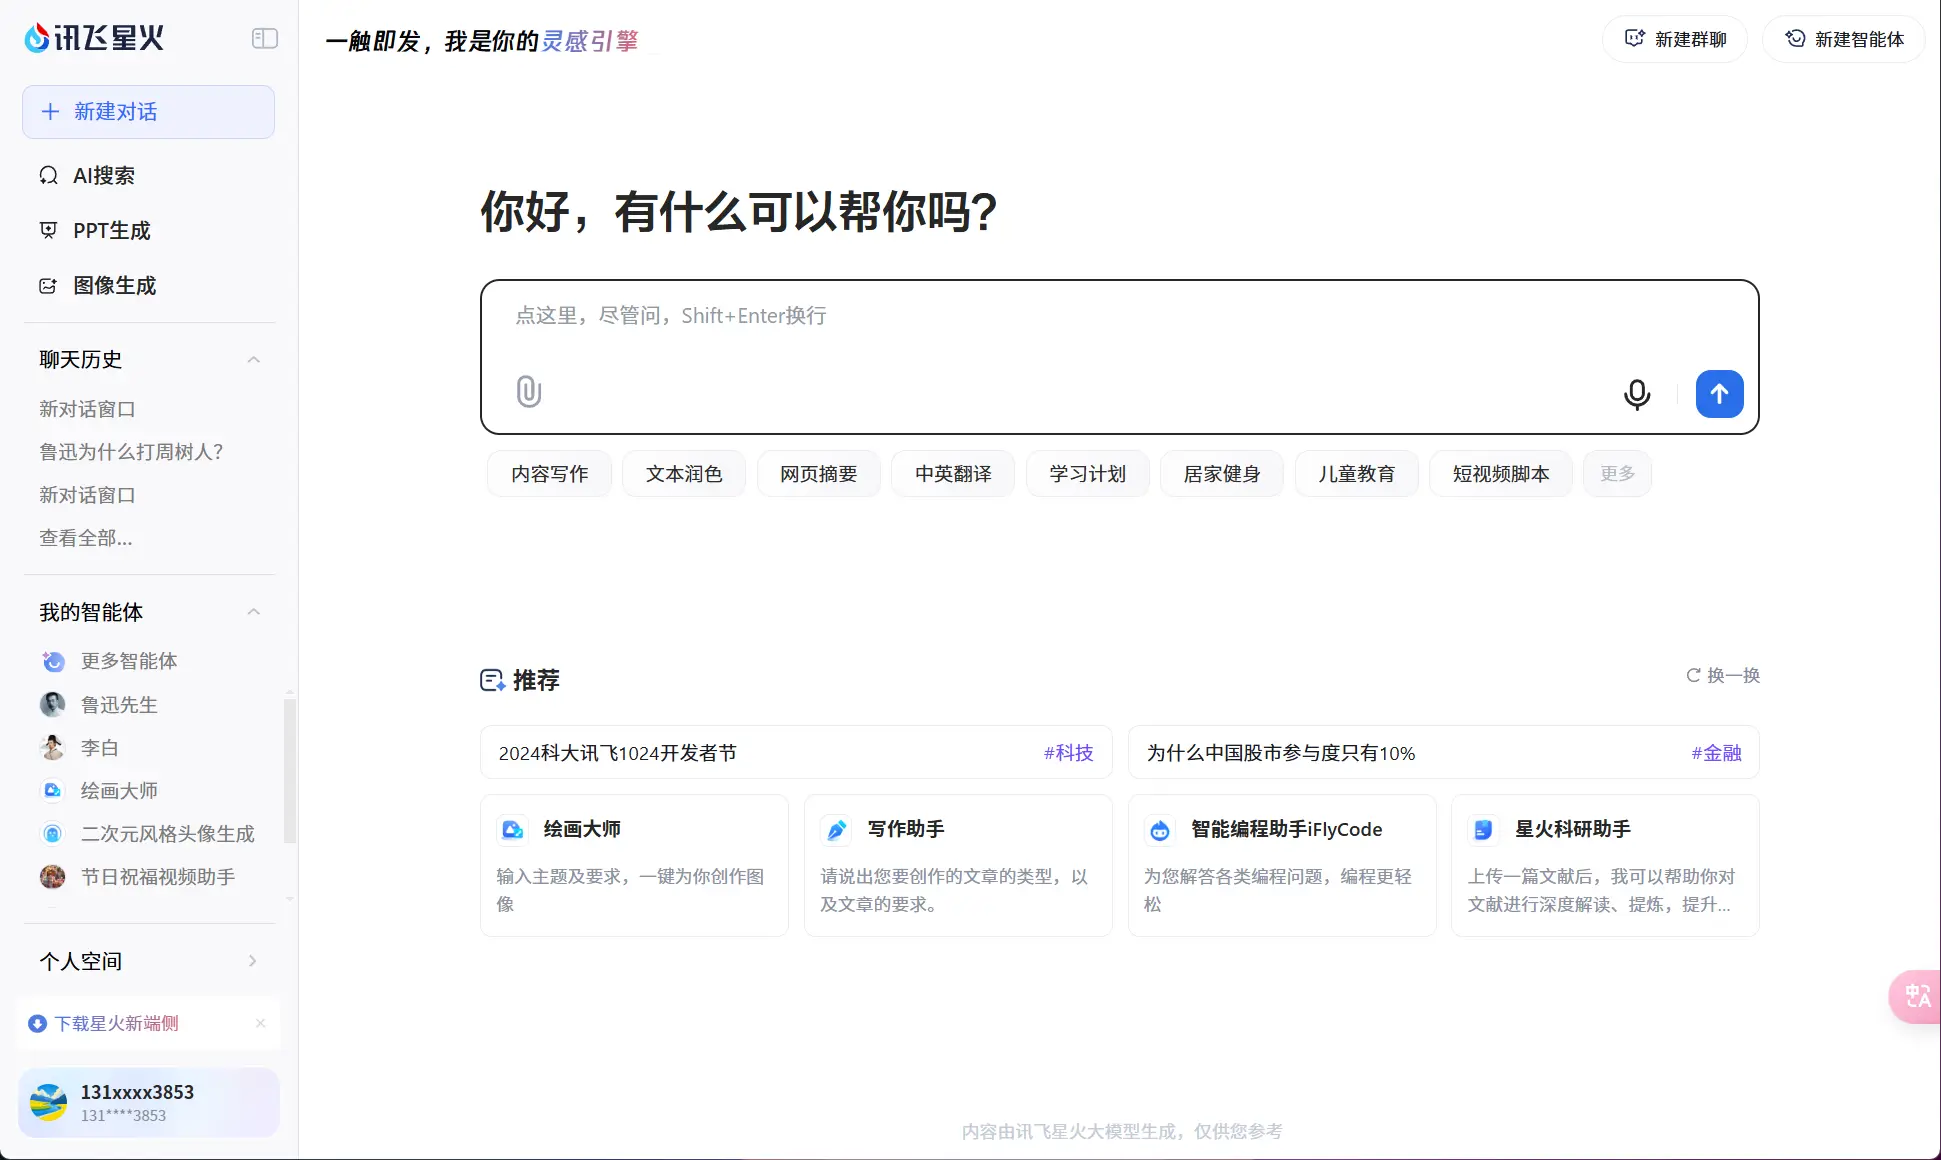The width and height of the screenshot is (1941, 1160).
Task: Click the iFlytek Spark logo
Action: (x=94, y=38)
